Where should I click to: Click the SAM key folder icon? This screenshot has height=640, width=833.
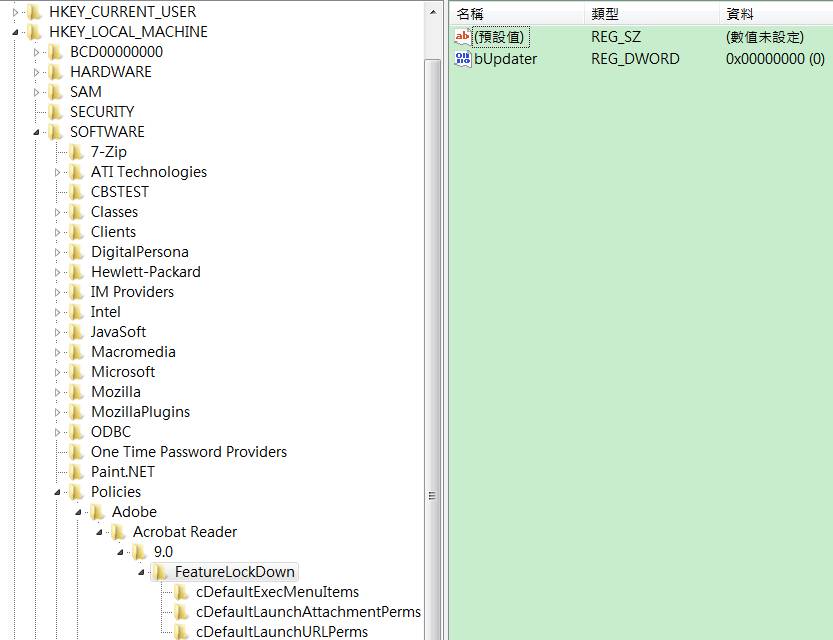(x=55, y=91)
